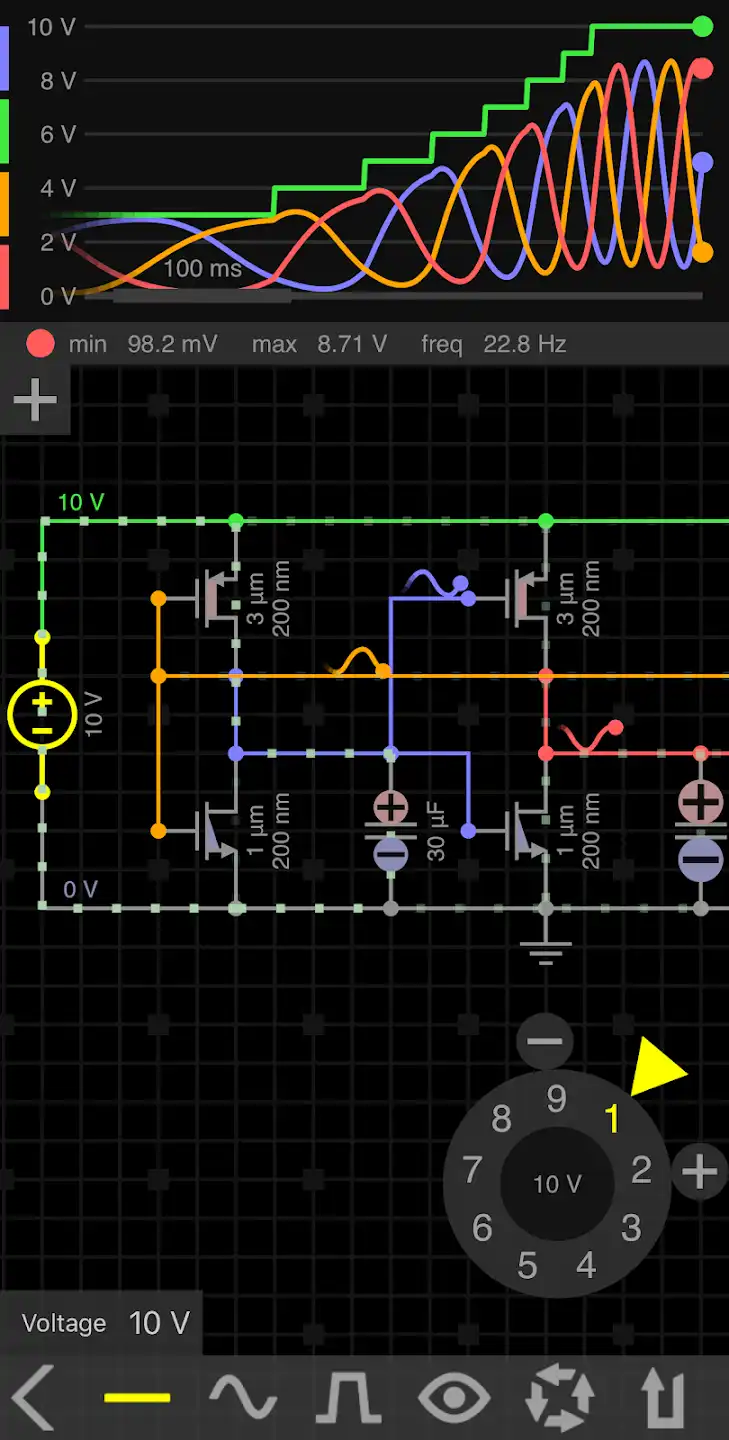Select digit 3 on the dial
The height and width of the screenshot is (1440, 729).
click(631, 1227)
